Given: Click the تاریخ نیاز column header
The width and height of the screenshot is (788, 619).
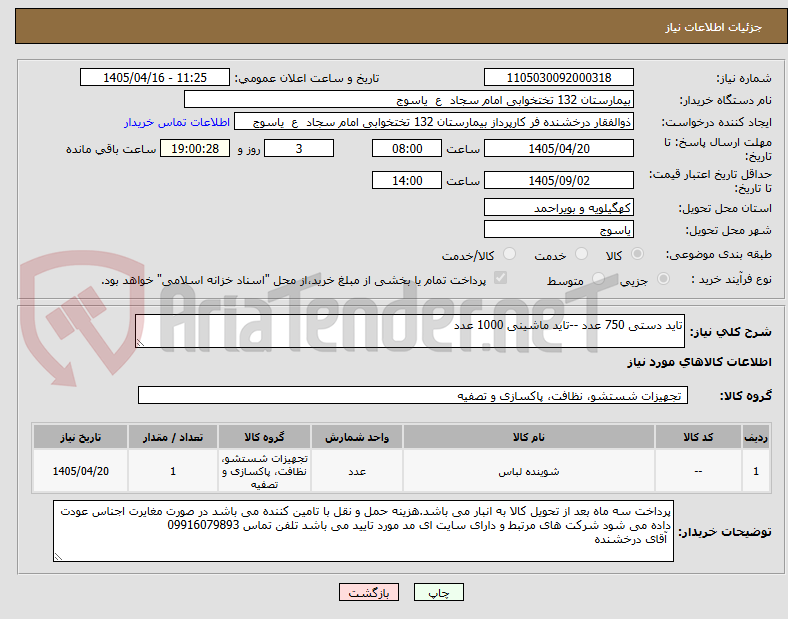Looking at the screenshot, I should 80,437.
